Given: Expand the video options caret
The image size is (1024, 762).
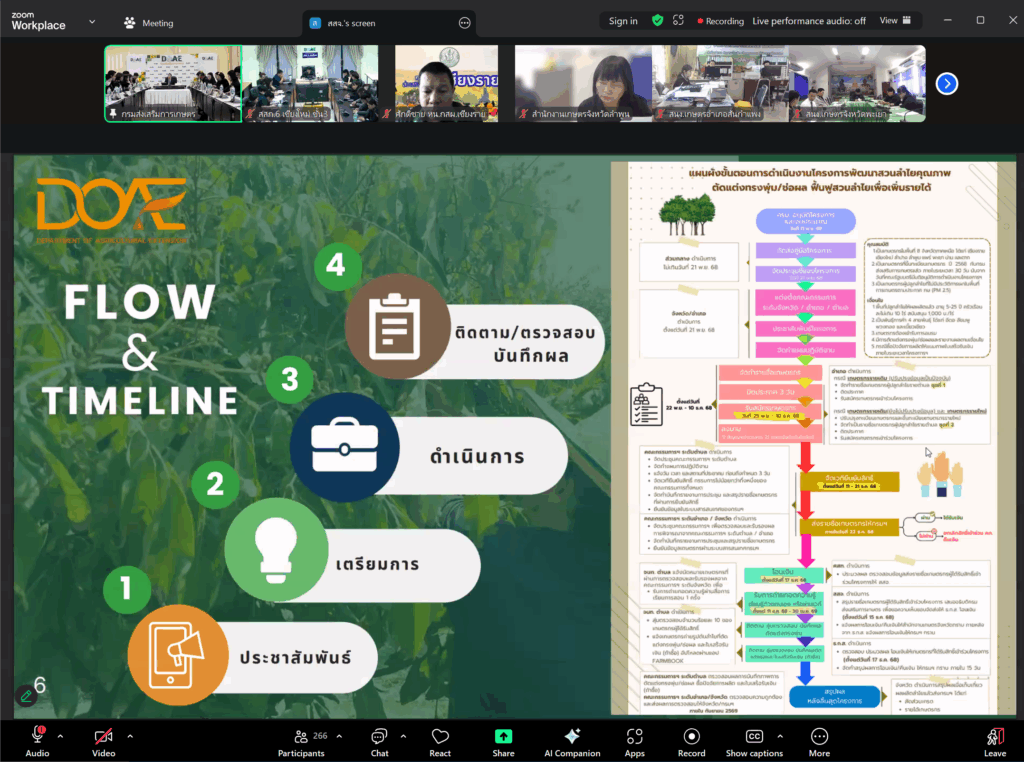Looking at the screenshot, I should [129, 736].
